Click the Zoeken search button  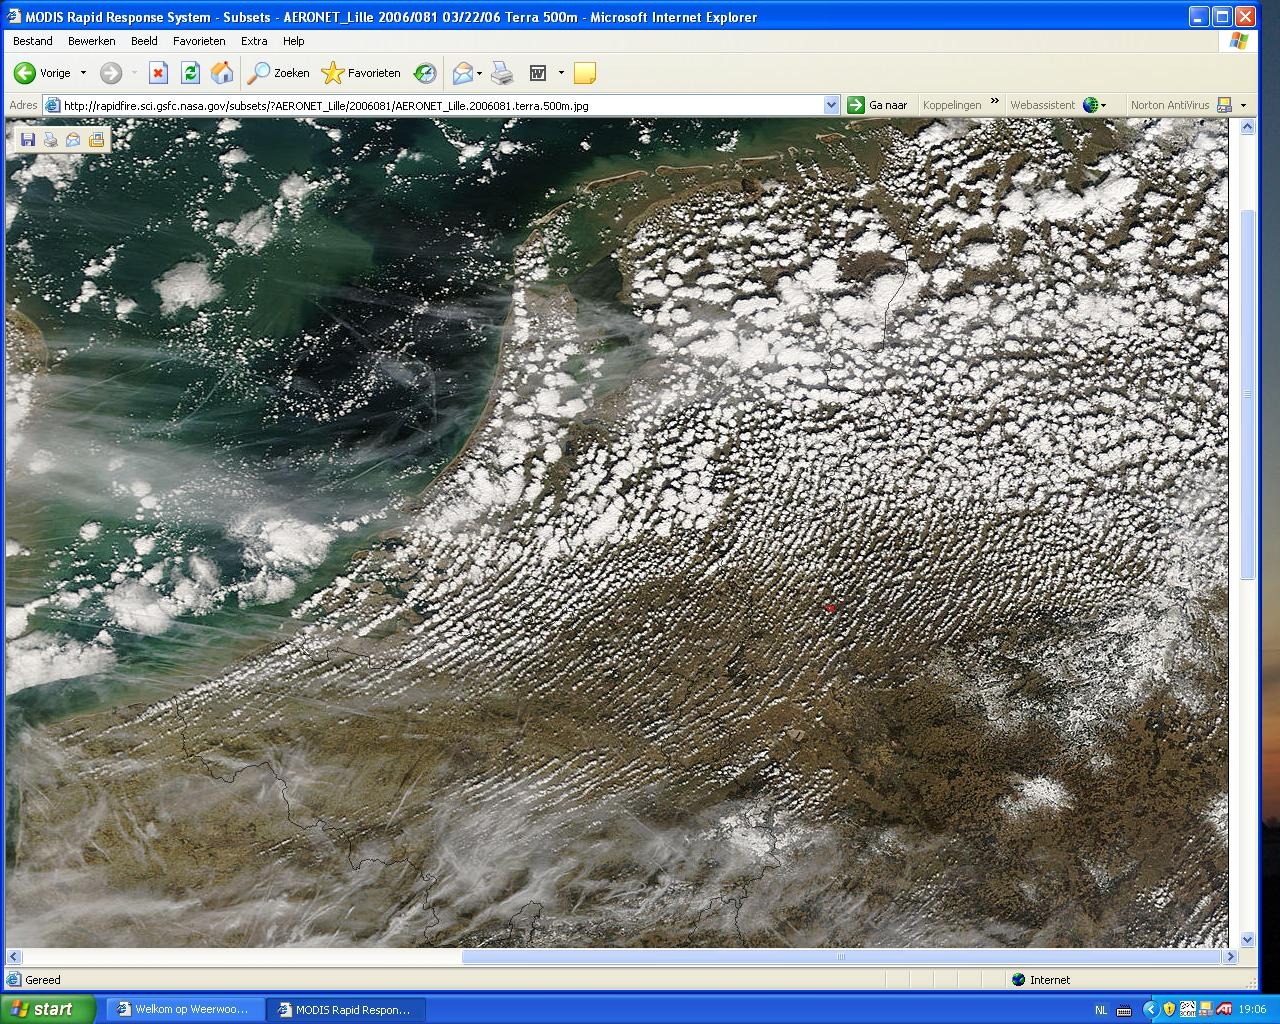280,73
